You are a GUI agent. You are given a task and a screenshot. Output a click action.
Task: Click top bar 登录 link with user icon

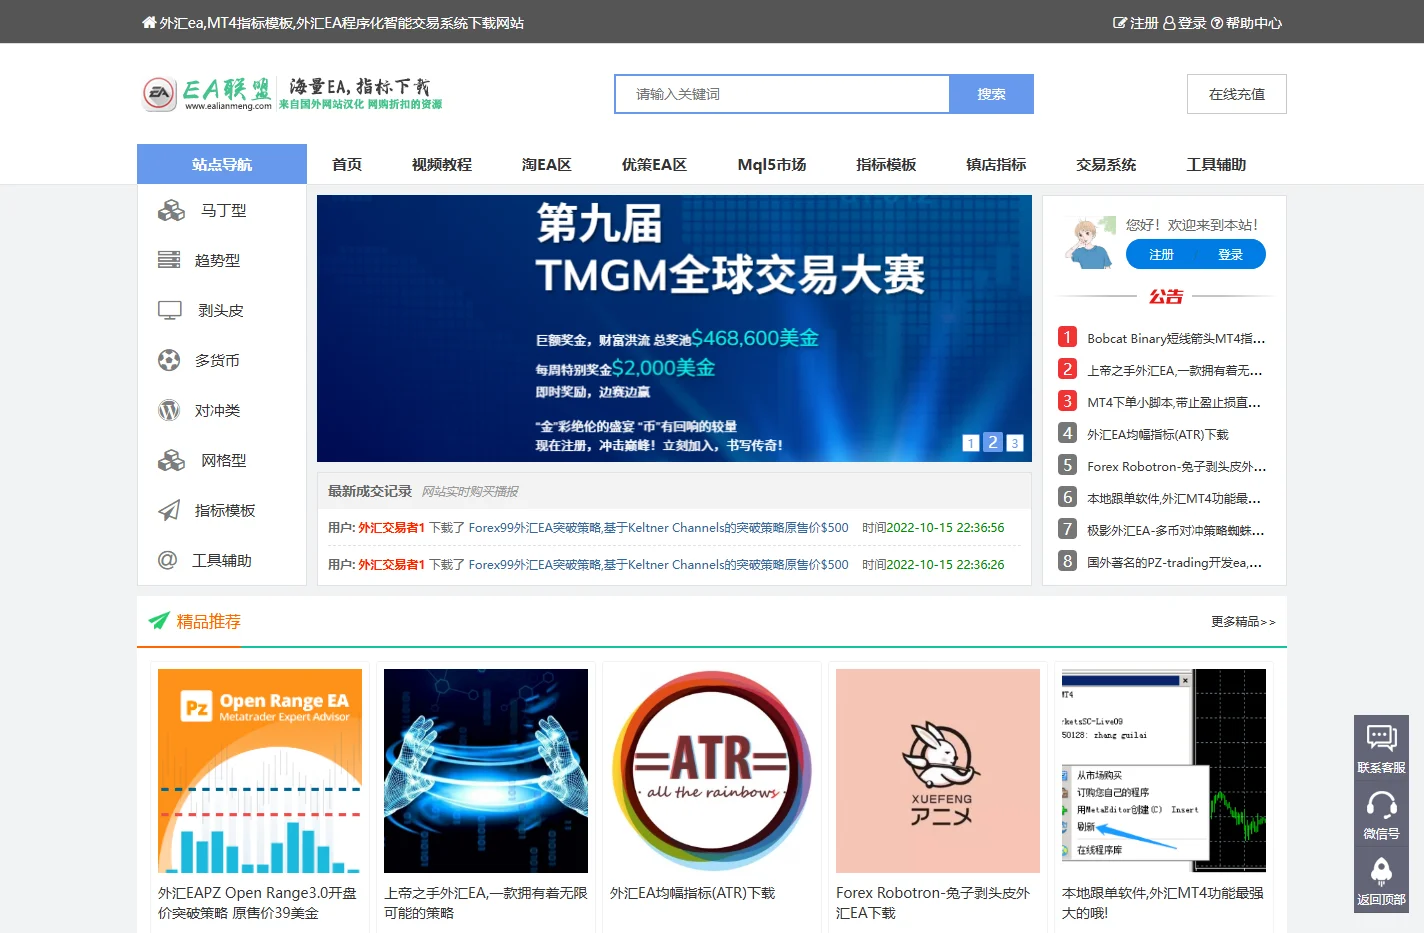click(1184, 23)
